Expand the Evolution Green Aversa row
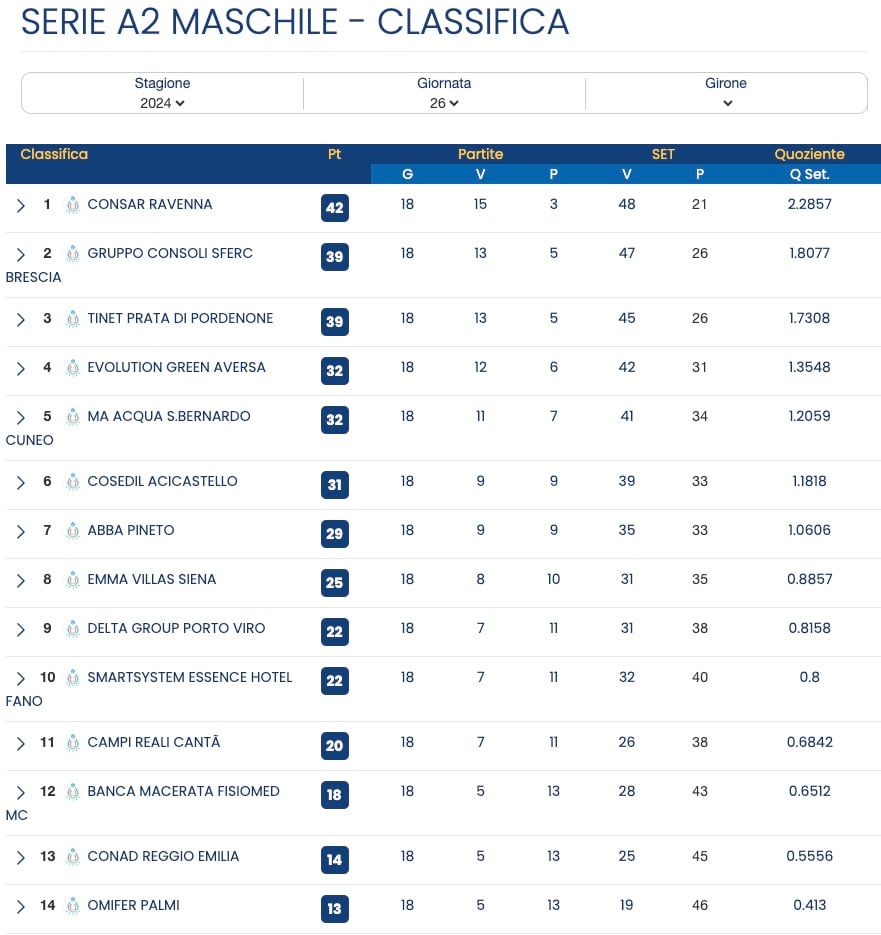Viewport: 881px width, 935px height. click(x=21, y=369)
